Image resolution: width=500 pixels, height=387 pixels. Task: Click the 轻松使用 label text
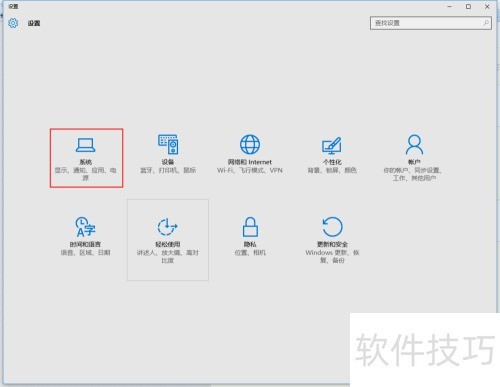pyautogui.click(x=168, y=244)
